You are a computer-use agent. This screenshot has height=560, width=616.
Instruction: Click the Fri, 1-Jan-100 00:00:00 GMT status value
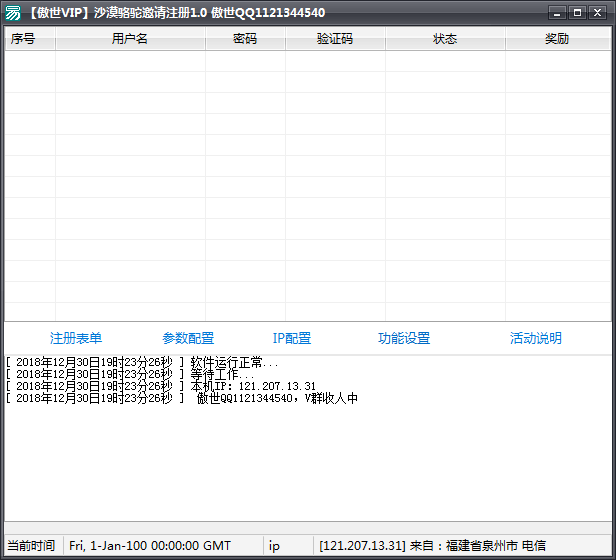(150, 545)
